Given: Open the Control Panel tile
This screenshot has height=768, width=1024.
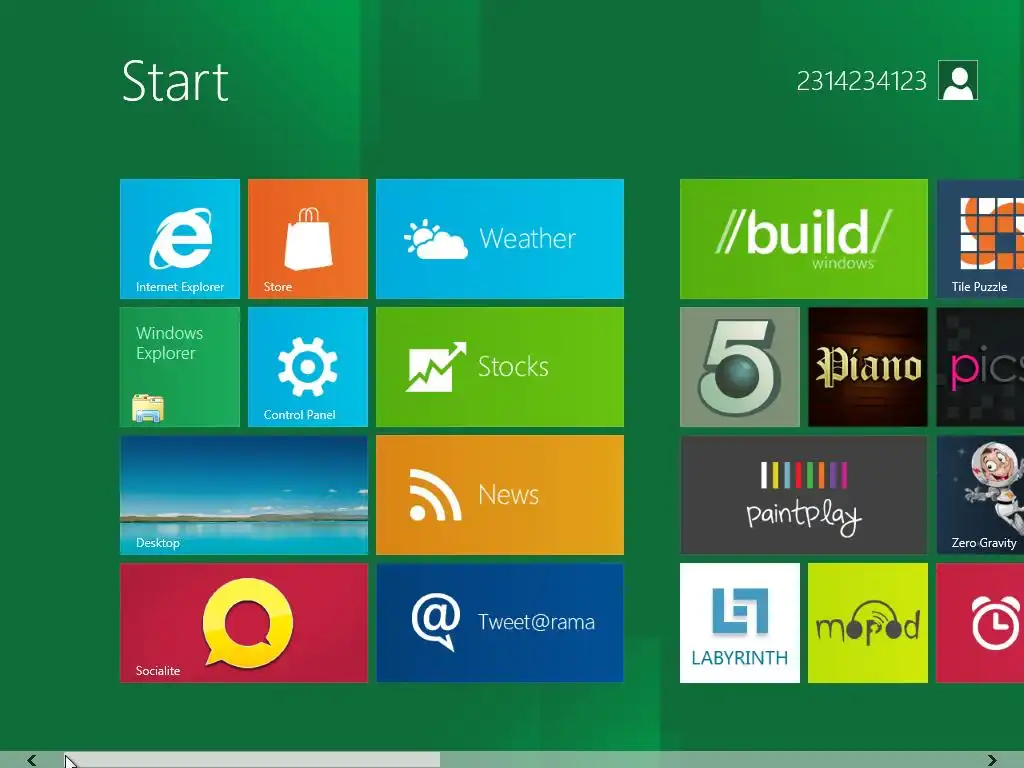Looking at the screenshot, I should (x=308, y=366).
